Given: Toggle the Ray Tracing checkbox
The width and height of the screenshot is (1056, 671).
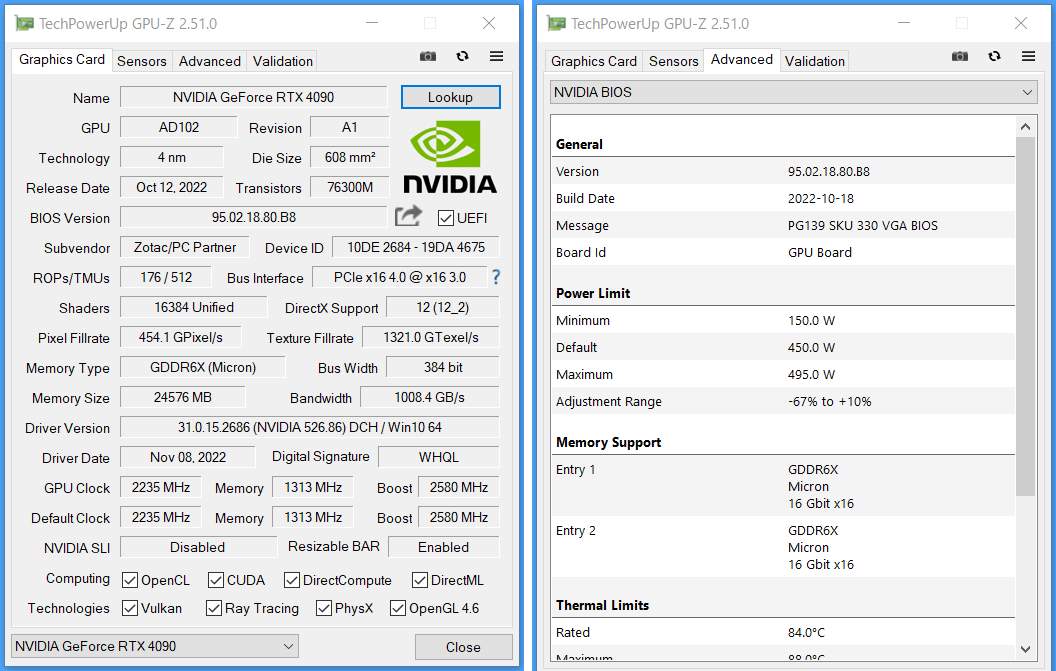Looking at the screenshot, I should tap(213, 608).
